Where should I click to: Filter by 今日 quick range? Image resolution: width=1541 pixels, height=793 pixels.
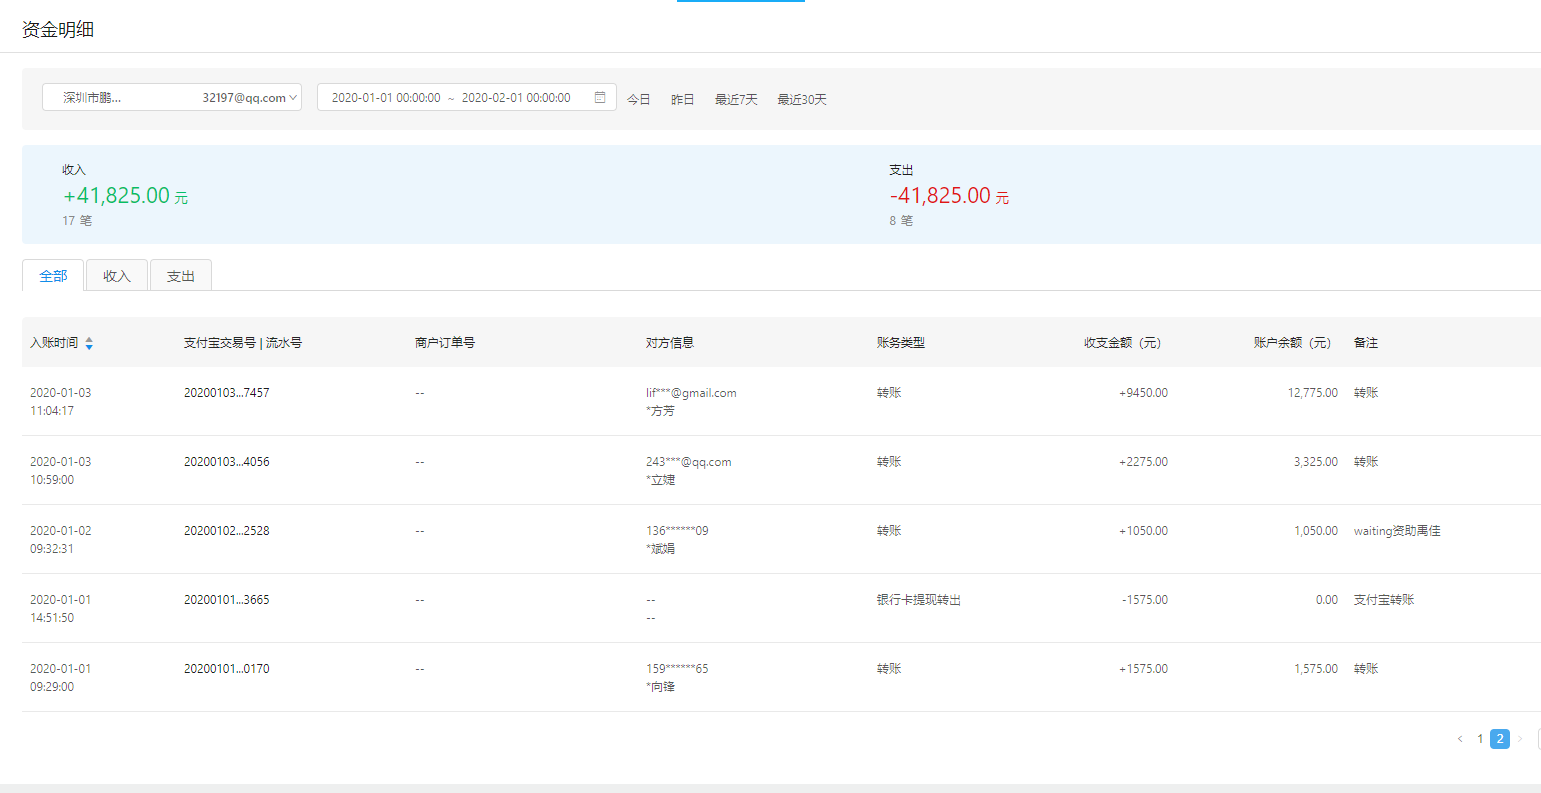(x=639, y=100)
